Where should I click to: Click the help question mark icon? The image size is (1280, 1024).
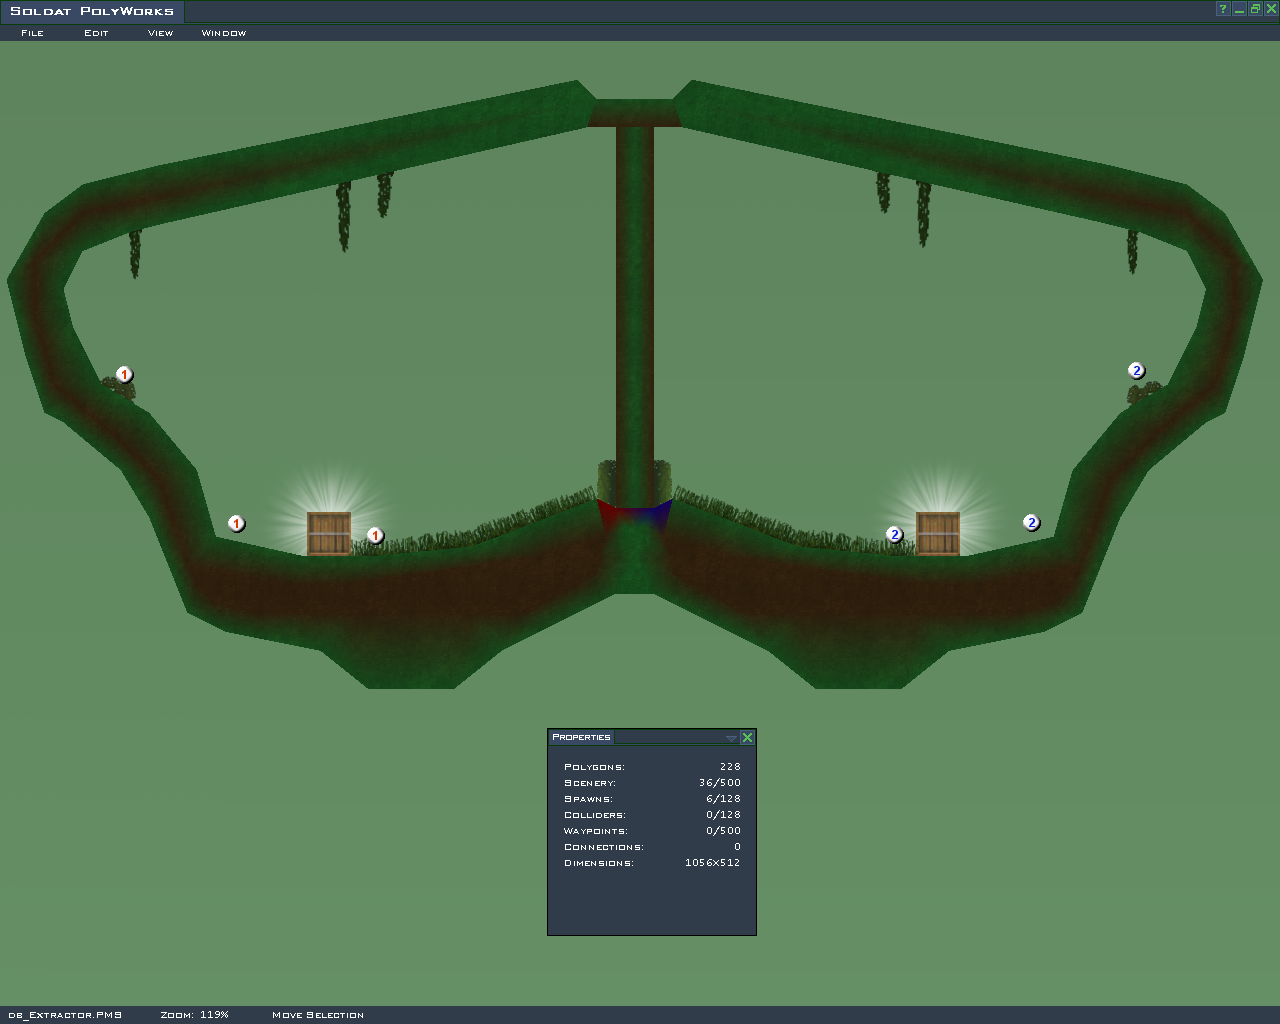pos(1222,9)
